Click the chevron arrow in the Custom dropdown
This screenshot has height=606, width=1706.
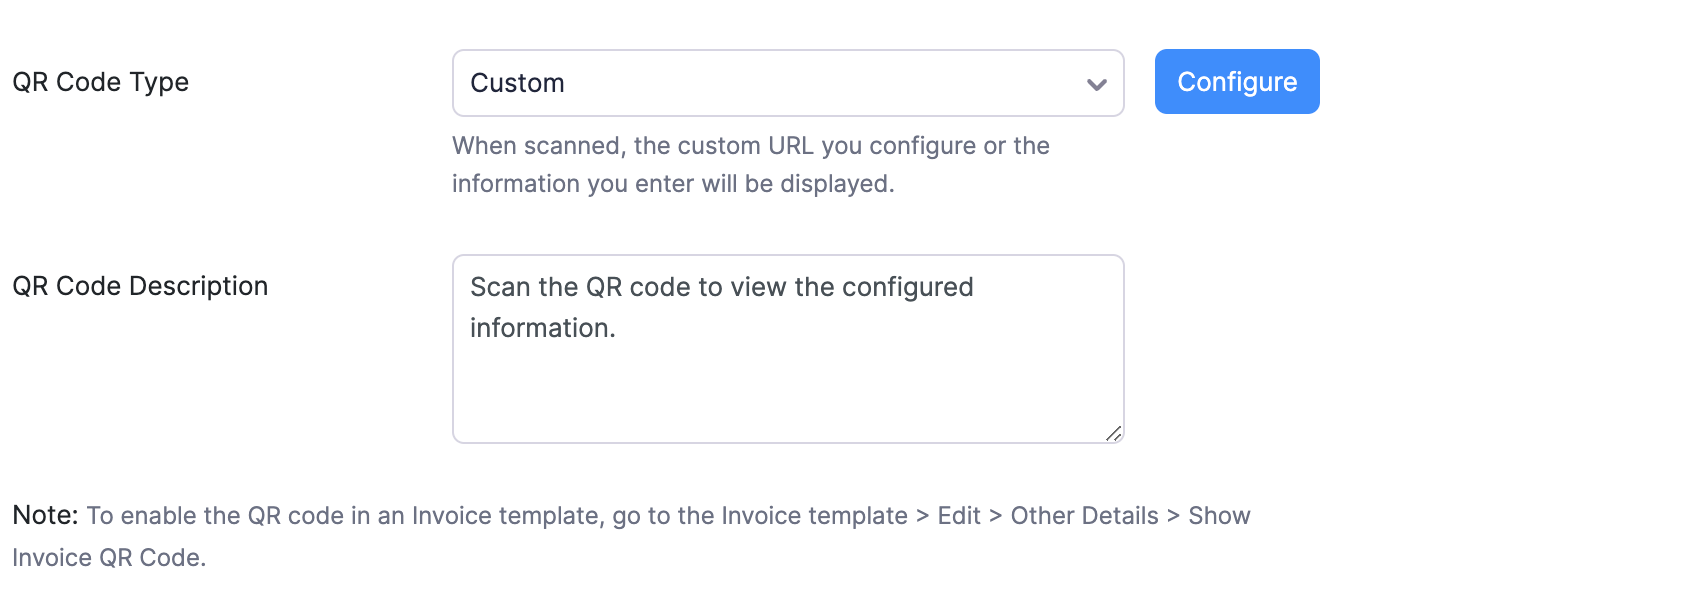click(1096, 84)
